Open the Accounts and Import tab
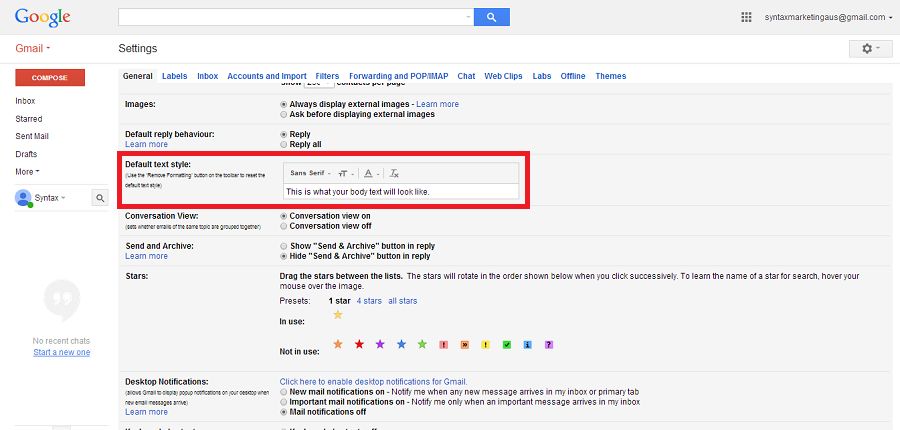This screenshot has height=430, width=900. coord(267,76)
